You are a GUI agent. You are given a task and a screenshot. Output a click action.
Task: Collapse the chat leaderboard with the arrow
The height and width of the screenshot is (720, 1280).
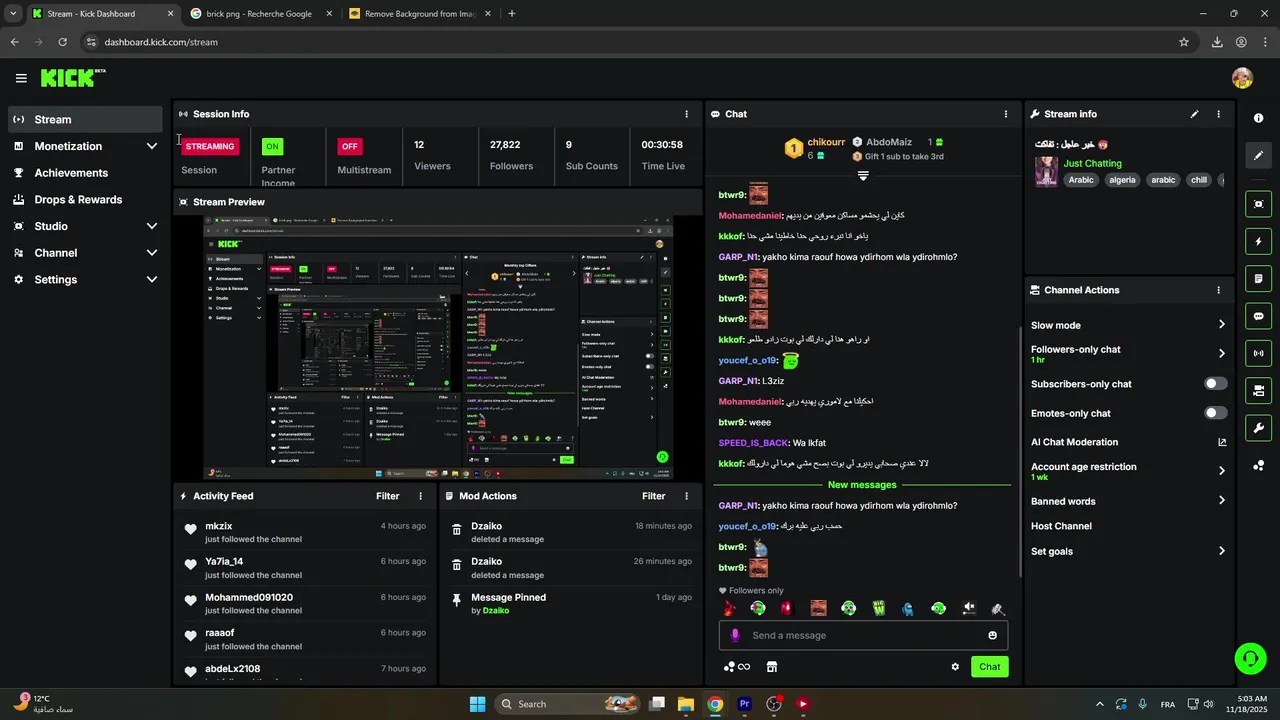863,176
